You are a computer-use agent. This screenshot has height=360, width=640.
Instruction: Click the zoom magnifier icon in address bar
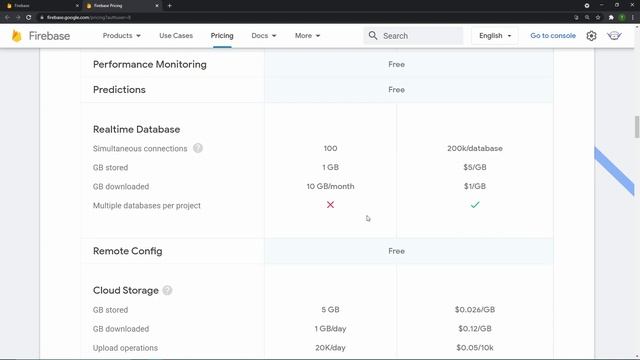[587, 18]
